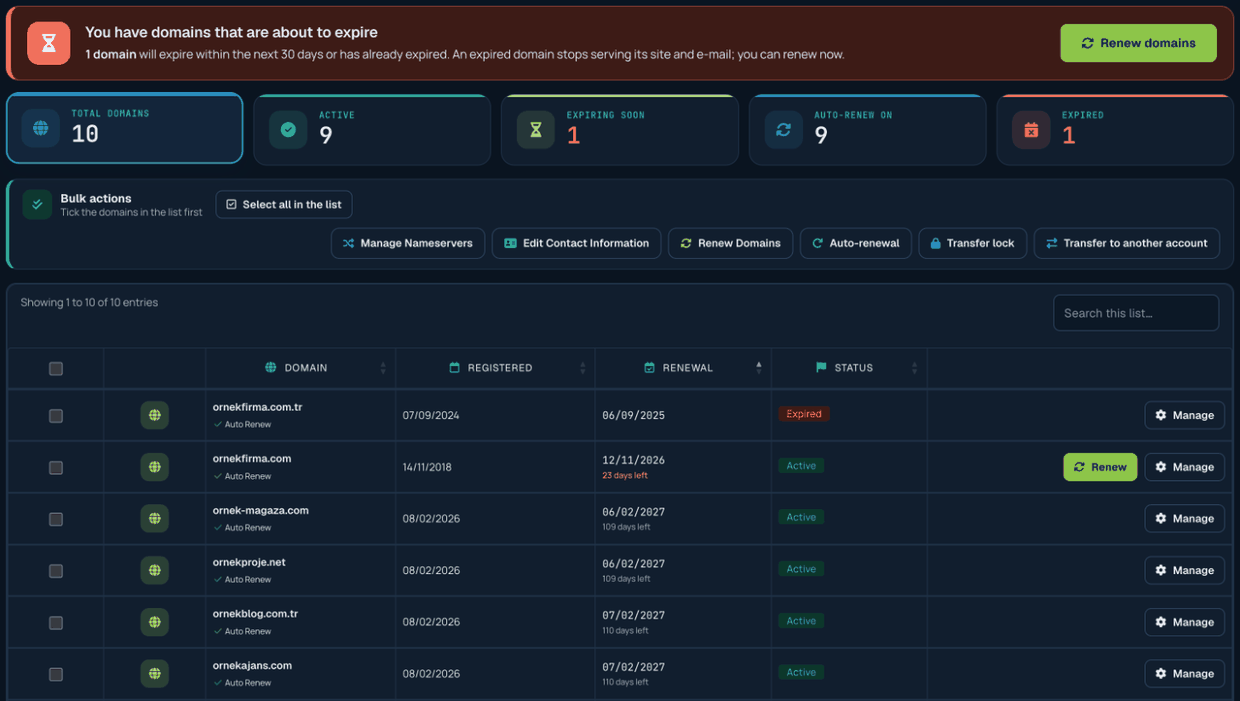Click the Transfer lock button
The image size is (1240, 701).
pos(972,243)
